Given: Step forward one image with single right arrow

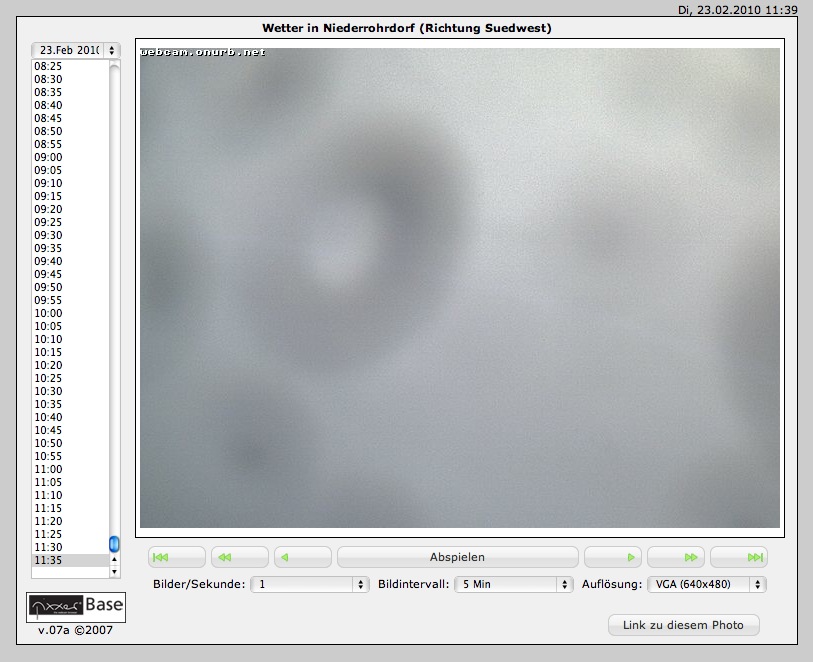Looking at the screenshot, I should (x=612, y=557).
